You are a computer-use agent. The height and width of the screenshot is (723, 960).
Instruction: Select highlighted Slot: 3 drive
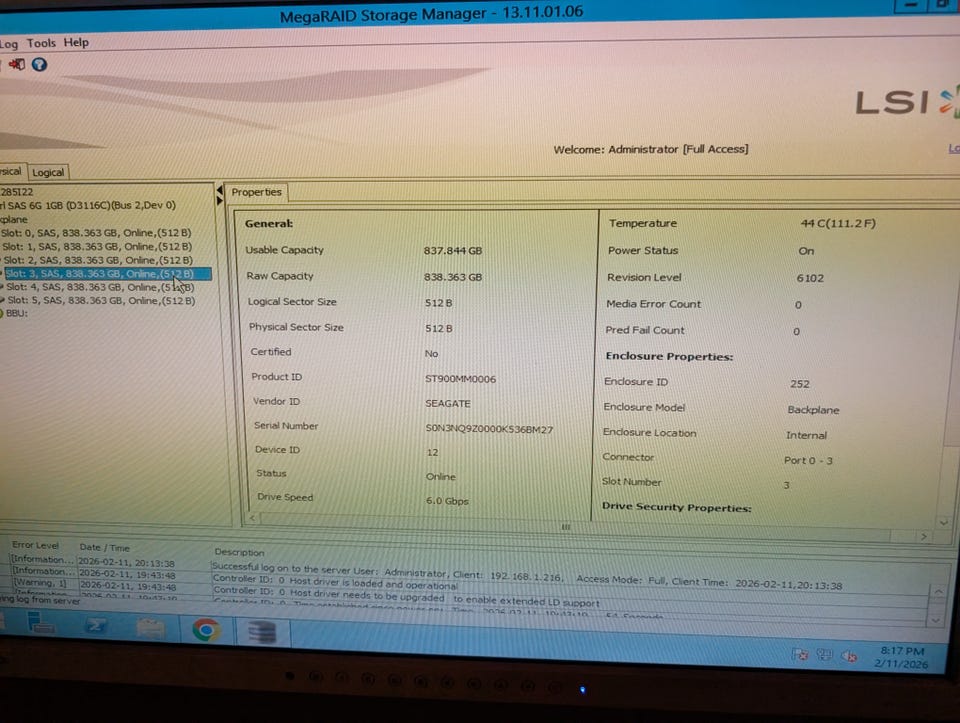pyautogui.click(x=108, y=274)
